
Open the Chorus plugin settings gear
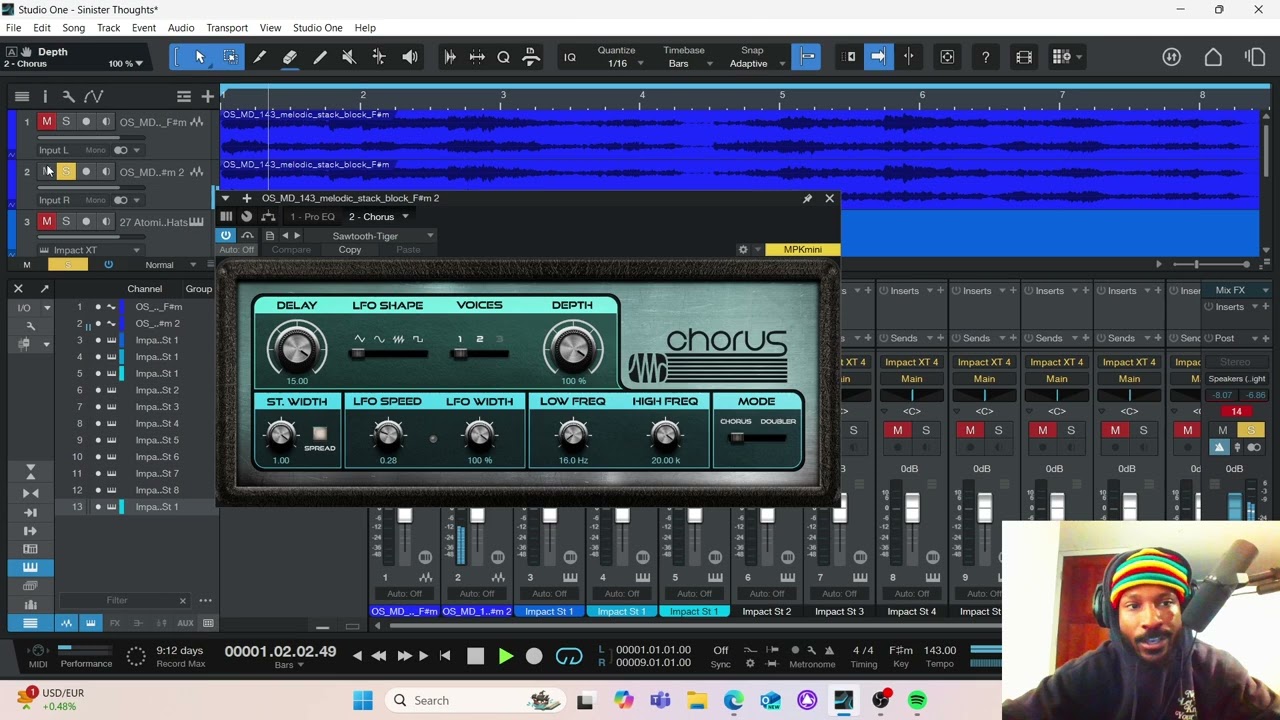pyautogui.click(x=742, y=249)
